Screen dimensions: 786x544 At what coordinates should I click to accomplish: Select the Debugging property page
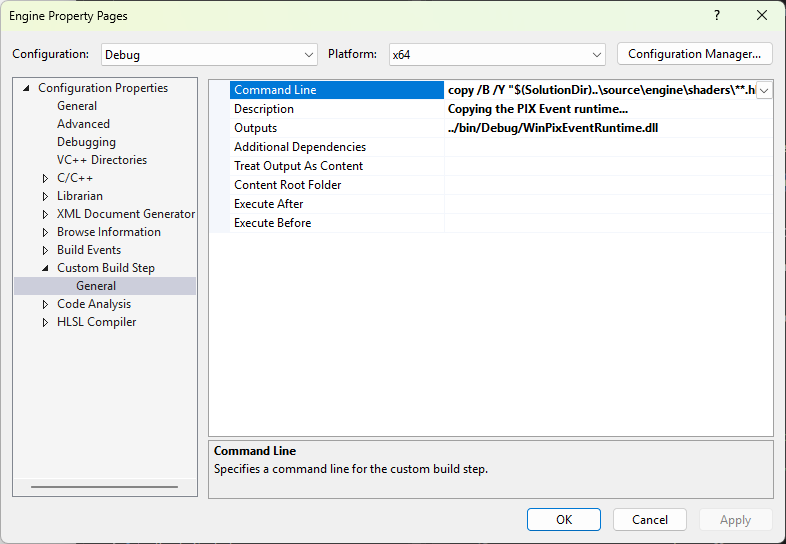[x=86, y=142]
